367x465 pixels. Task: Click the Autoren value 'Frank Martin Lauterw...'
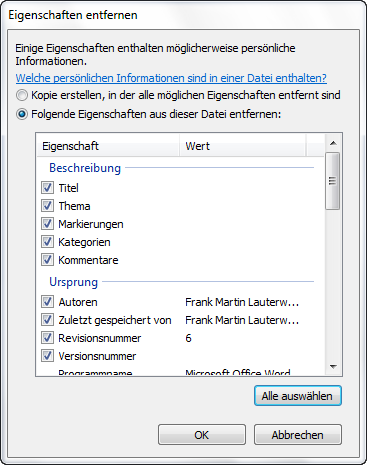242,302
